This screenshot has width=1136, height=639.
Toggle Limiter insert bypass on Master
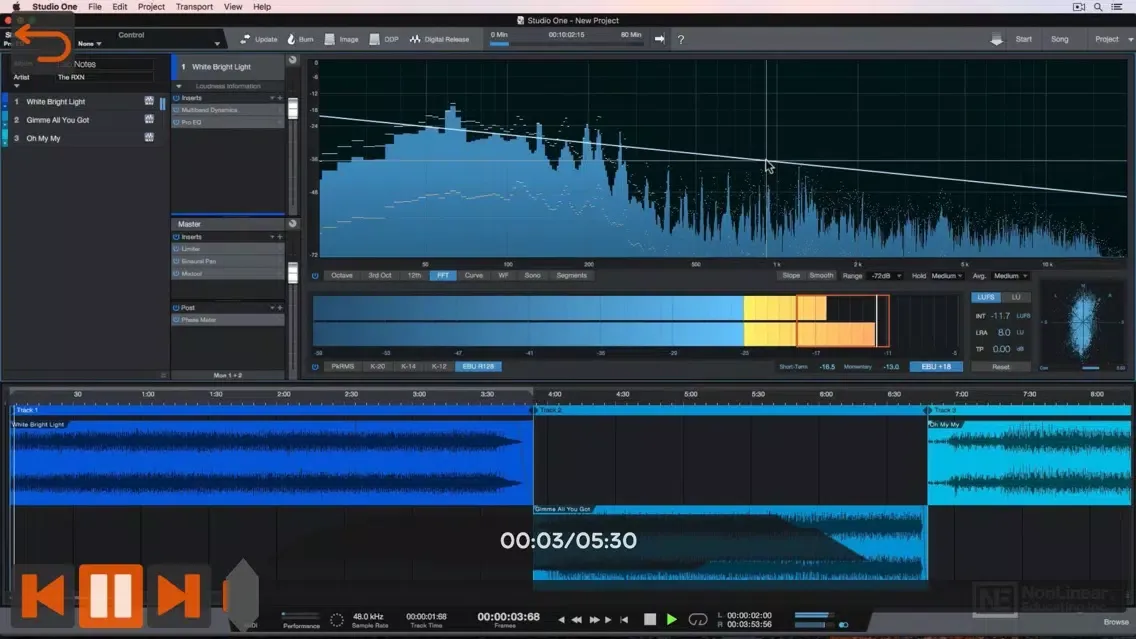[x=176, y=249]
